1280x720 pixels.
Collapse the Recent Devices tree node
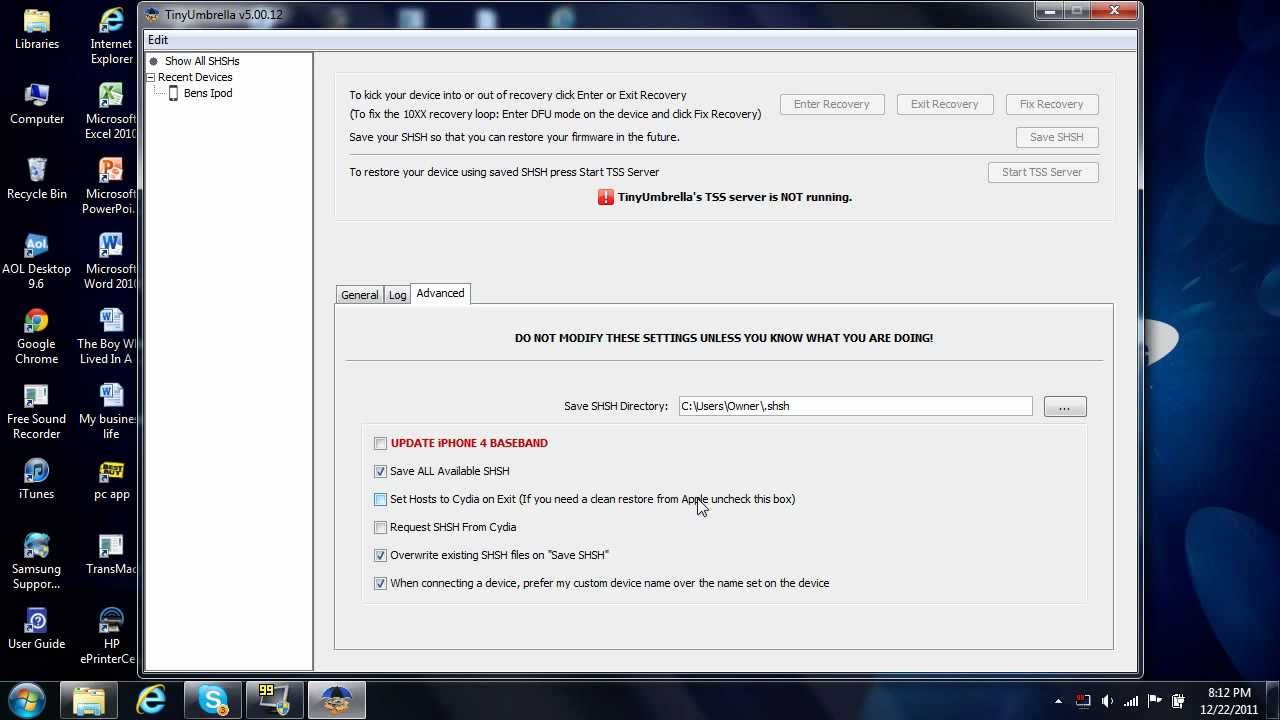coord(151,77)
